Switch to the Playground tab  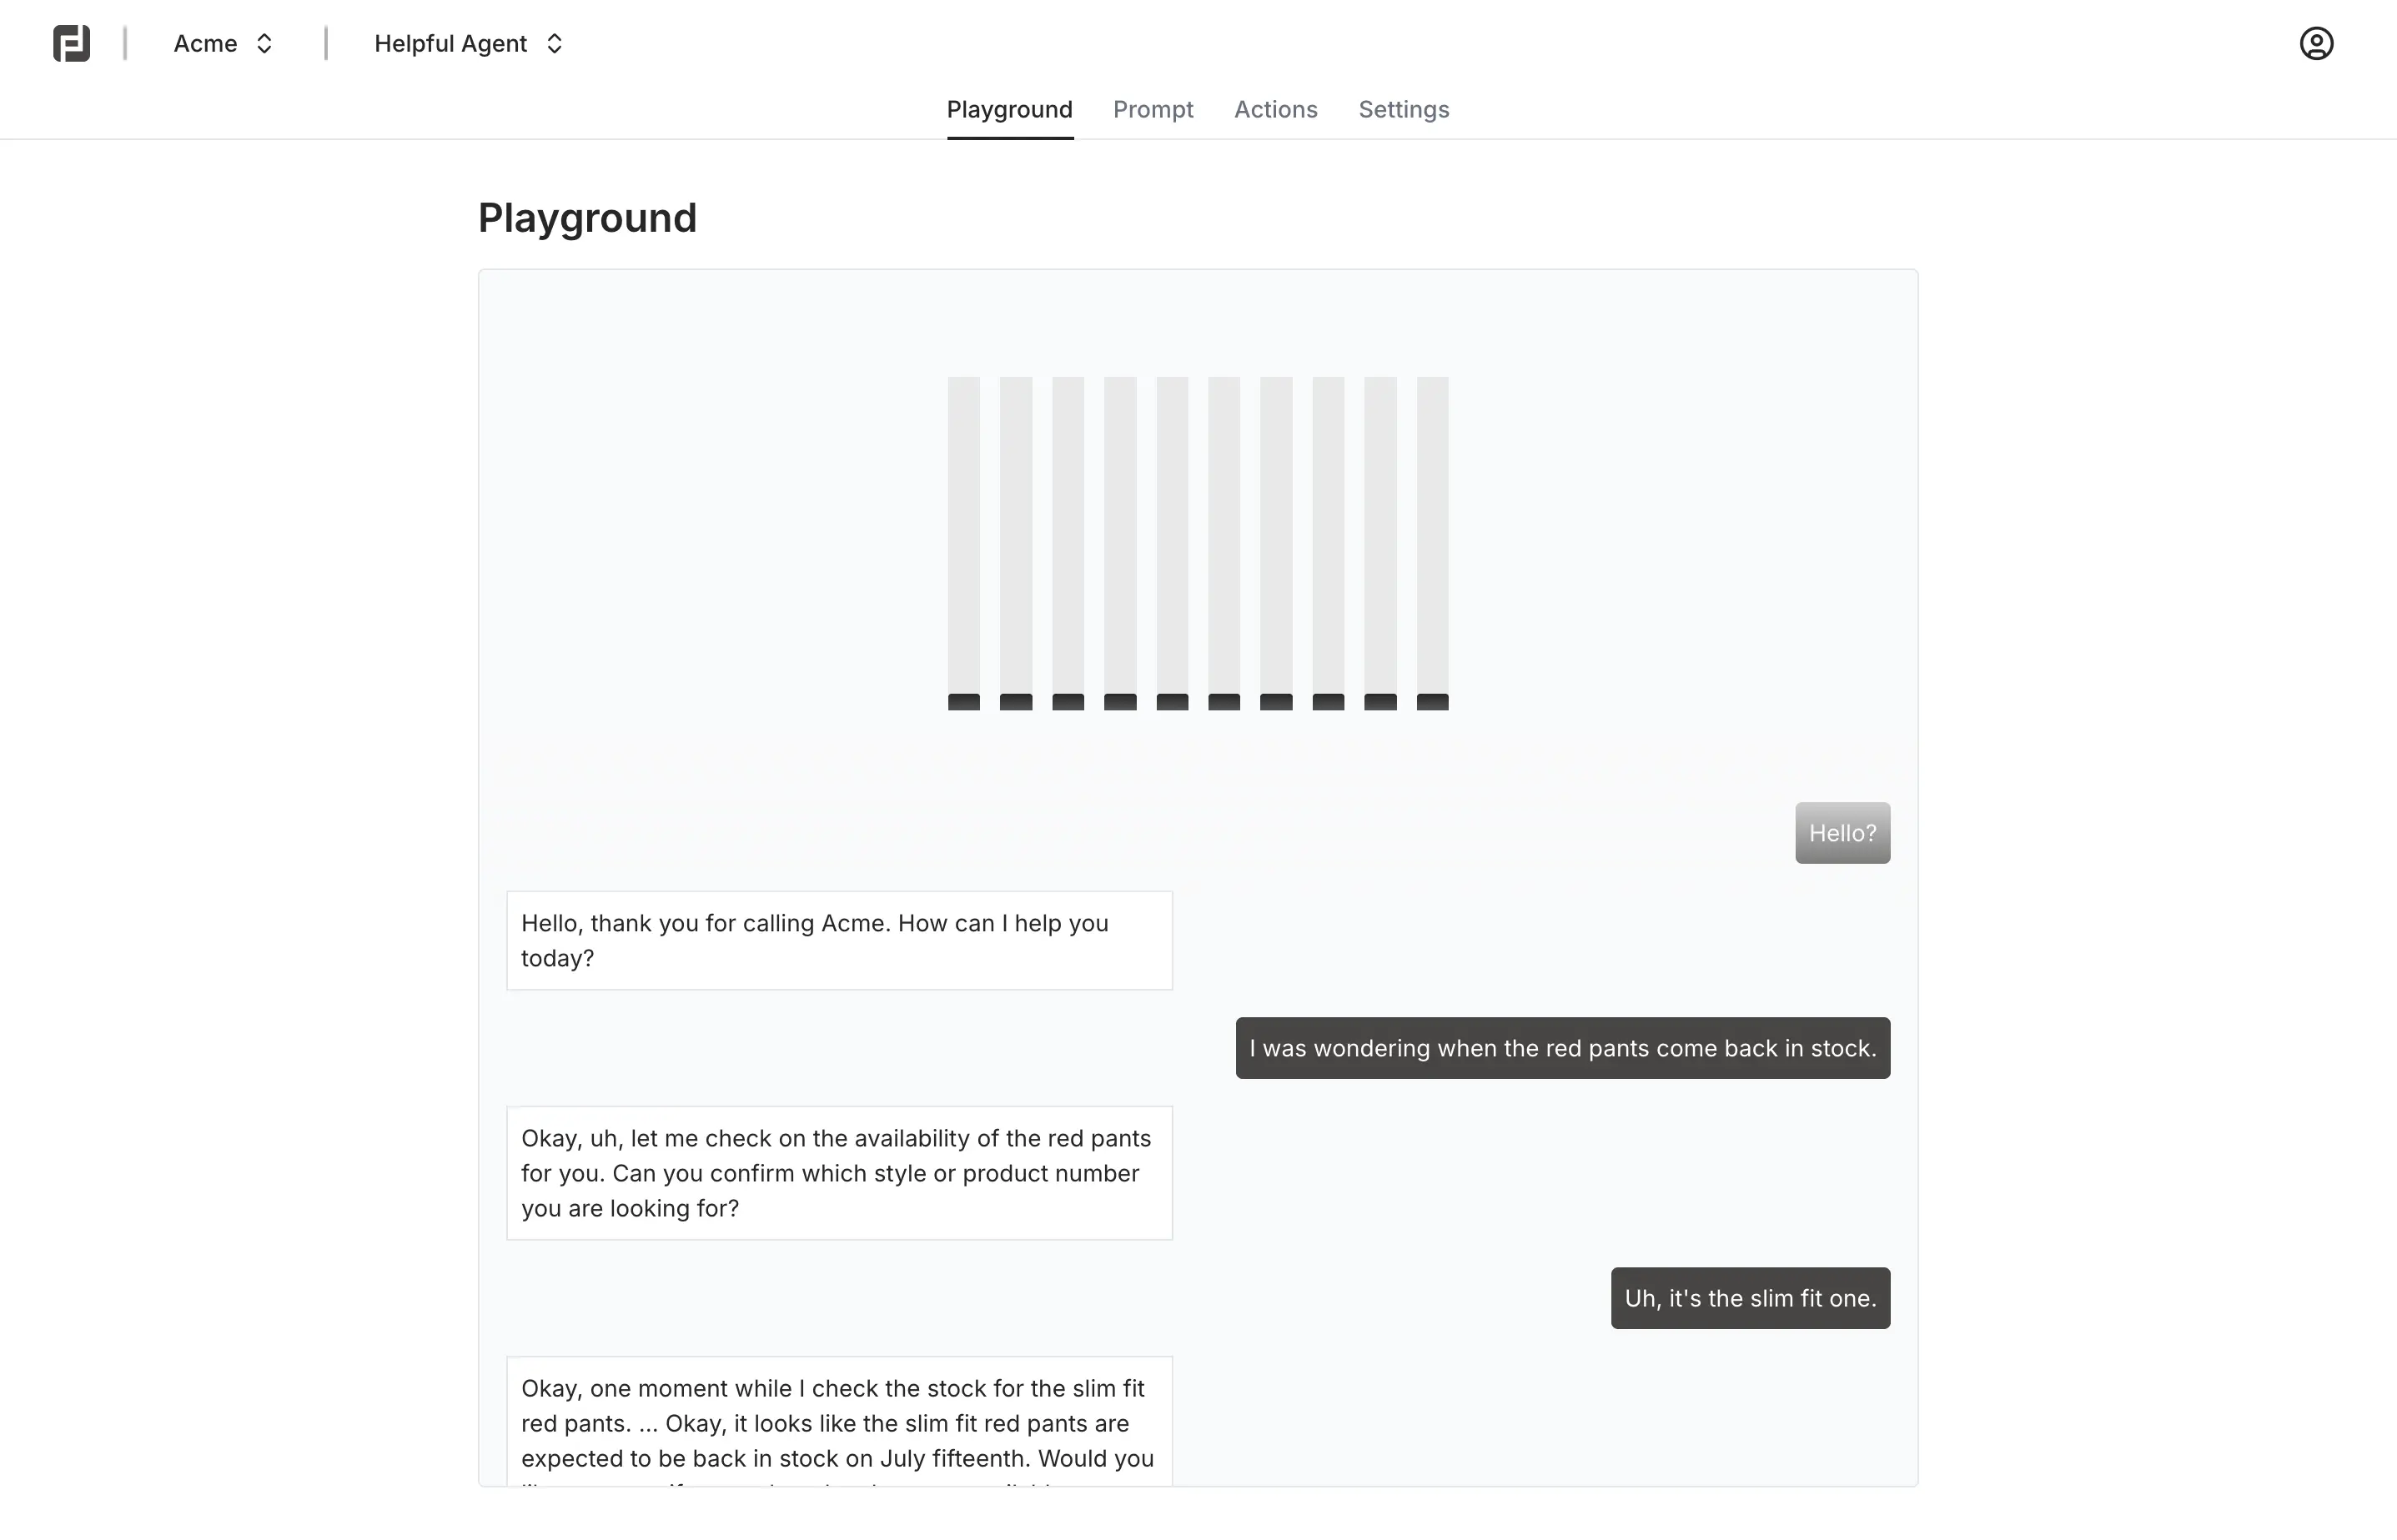pyautogui.click(x=1009, y=109)
